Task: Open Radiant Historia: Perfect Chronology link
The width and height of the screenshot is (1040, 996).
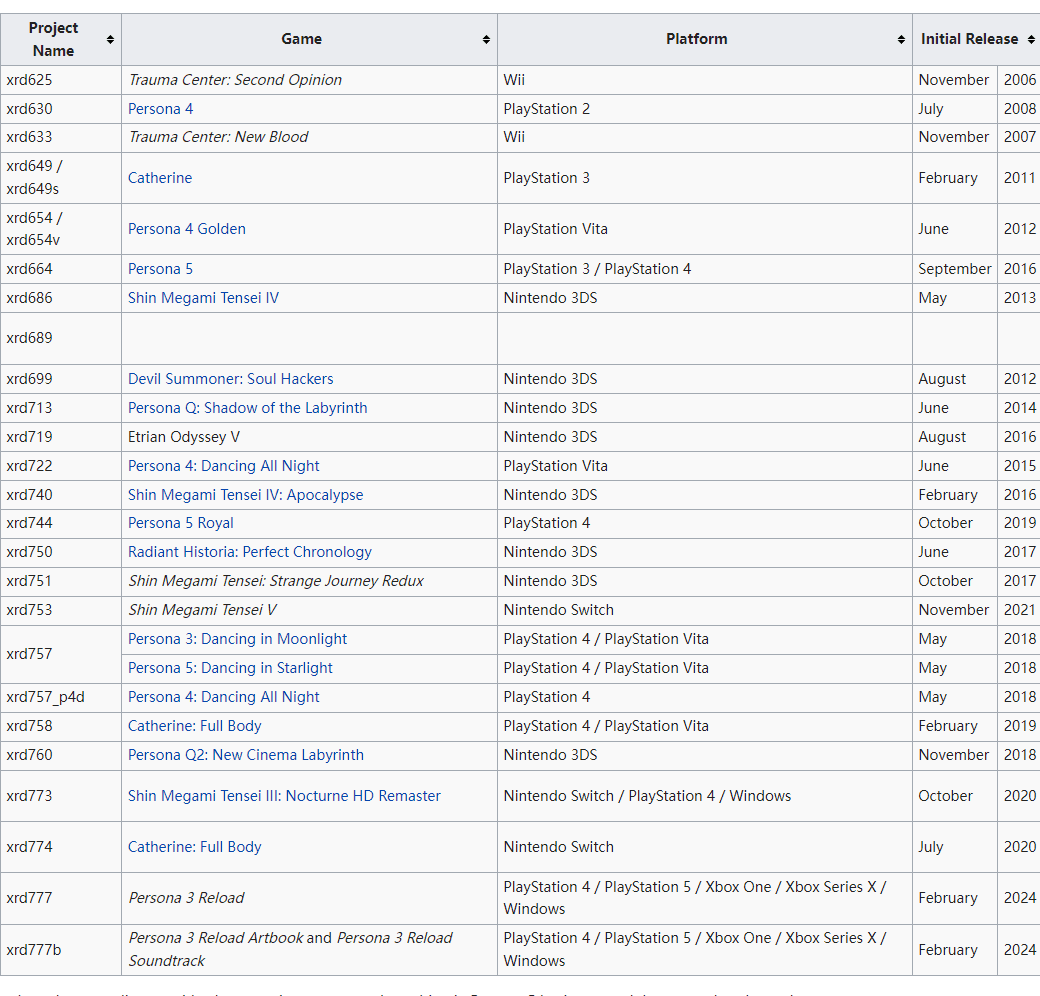Action: (x=249, y=552)
